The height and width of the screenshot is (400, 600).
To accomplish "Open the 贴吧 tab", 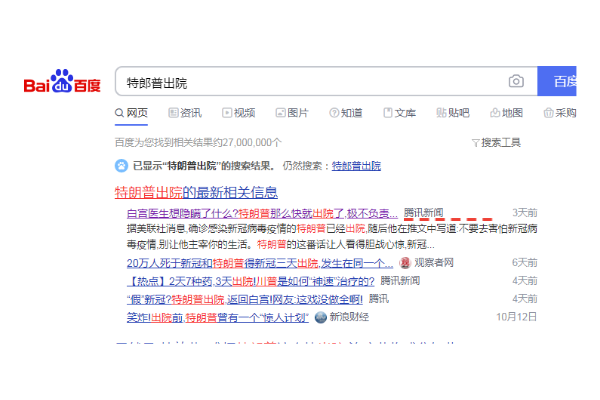I will tap(453, 113).
